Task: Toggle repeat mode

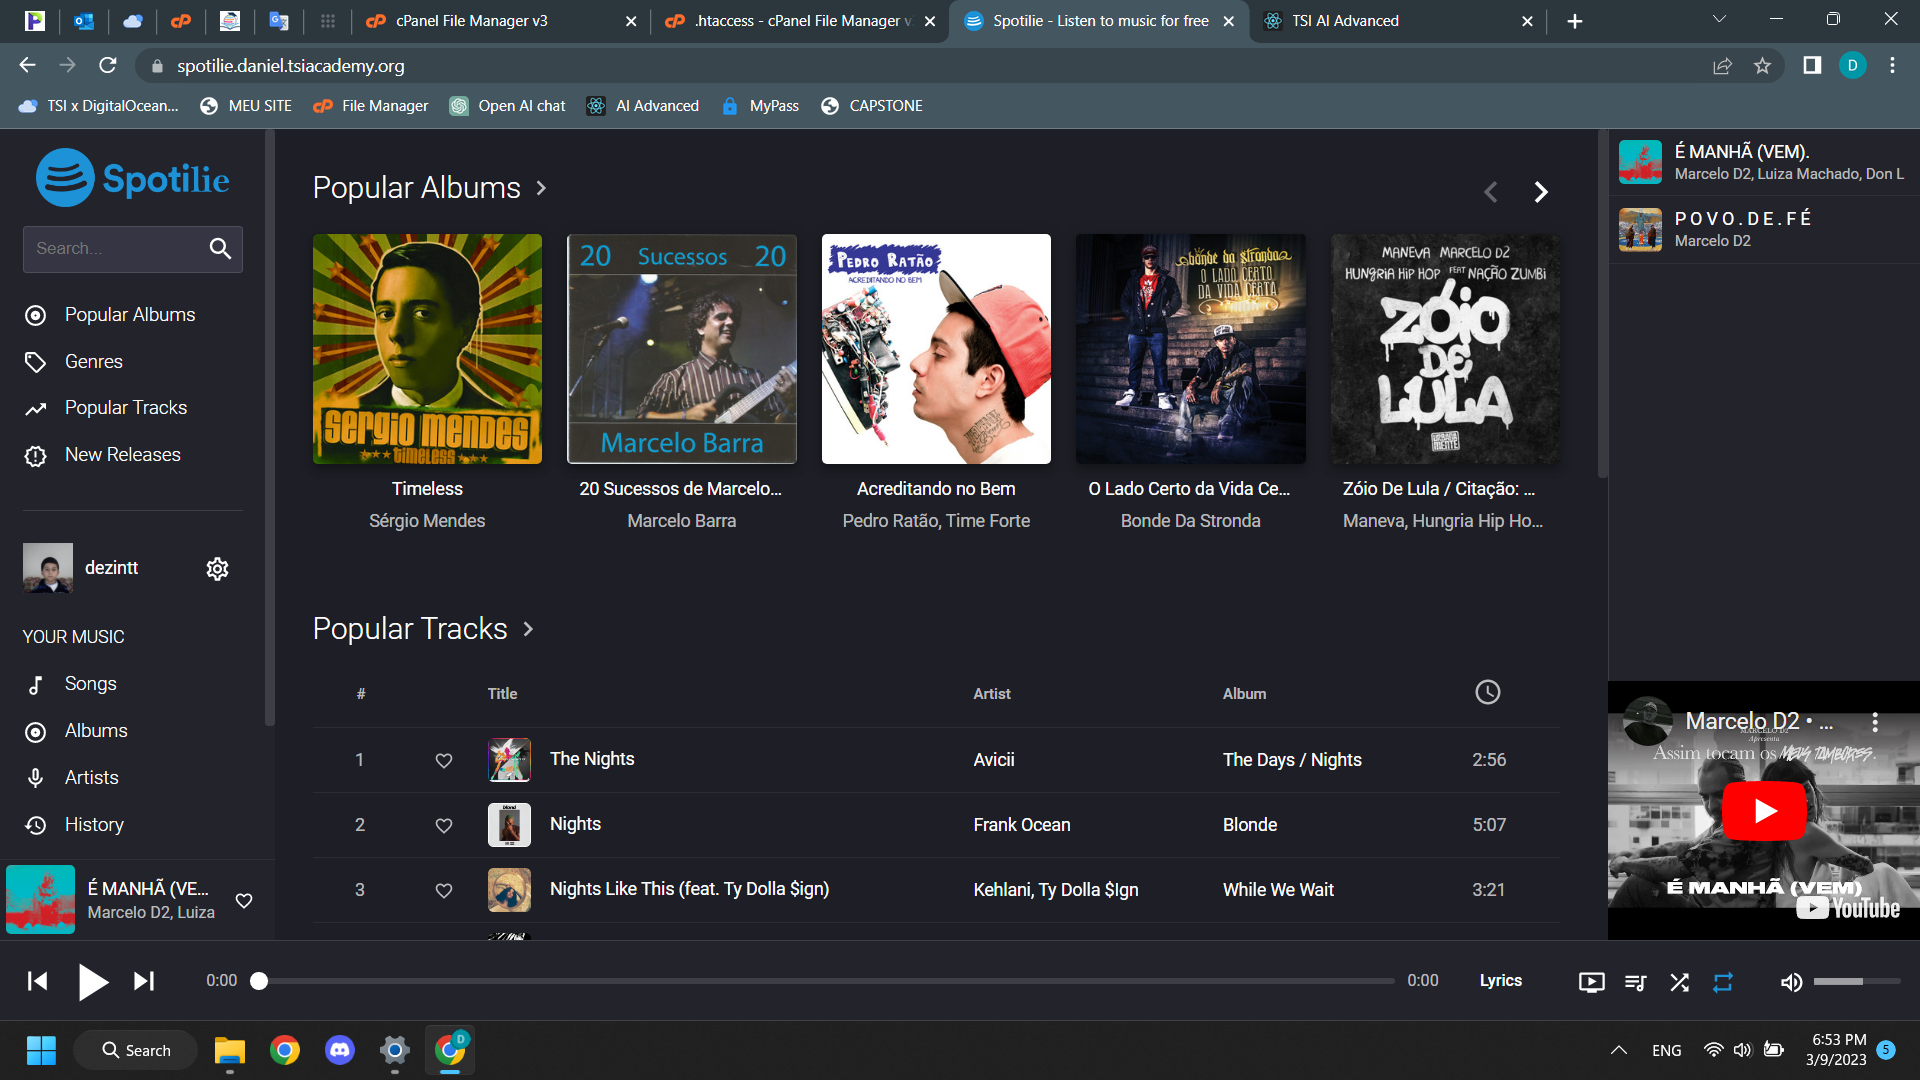Action: (1723, 982)
